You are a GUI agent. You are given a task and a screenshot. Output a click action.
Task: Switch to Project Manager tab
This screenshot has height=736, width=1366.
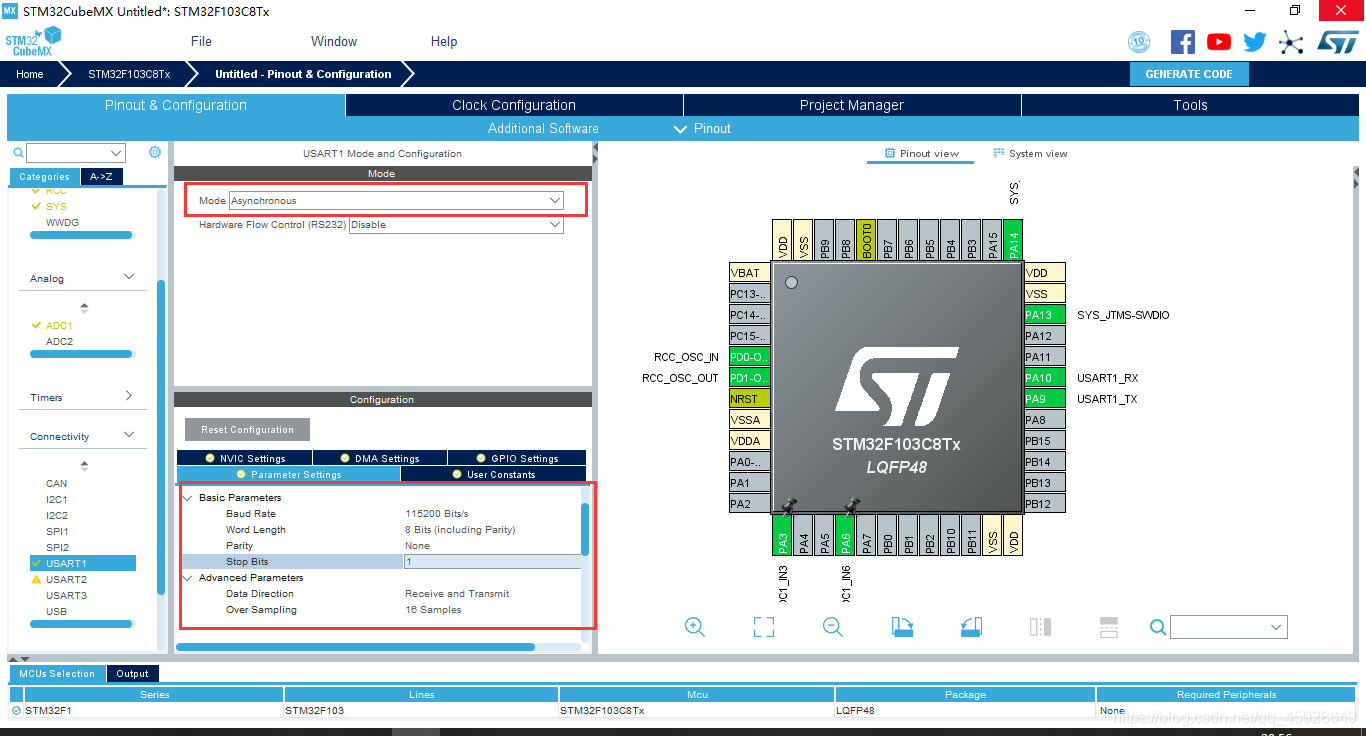click(x=852, y=105)
